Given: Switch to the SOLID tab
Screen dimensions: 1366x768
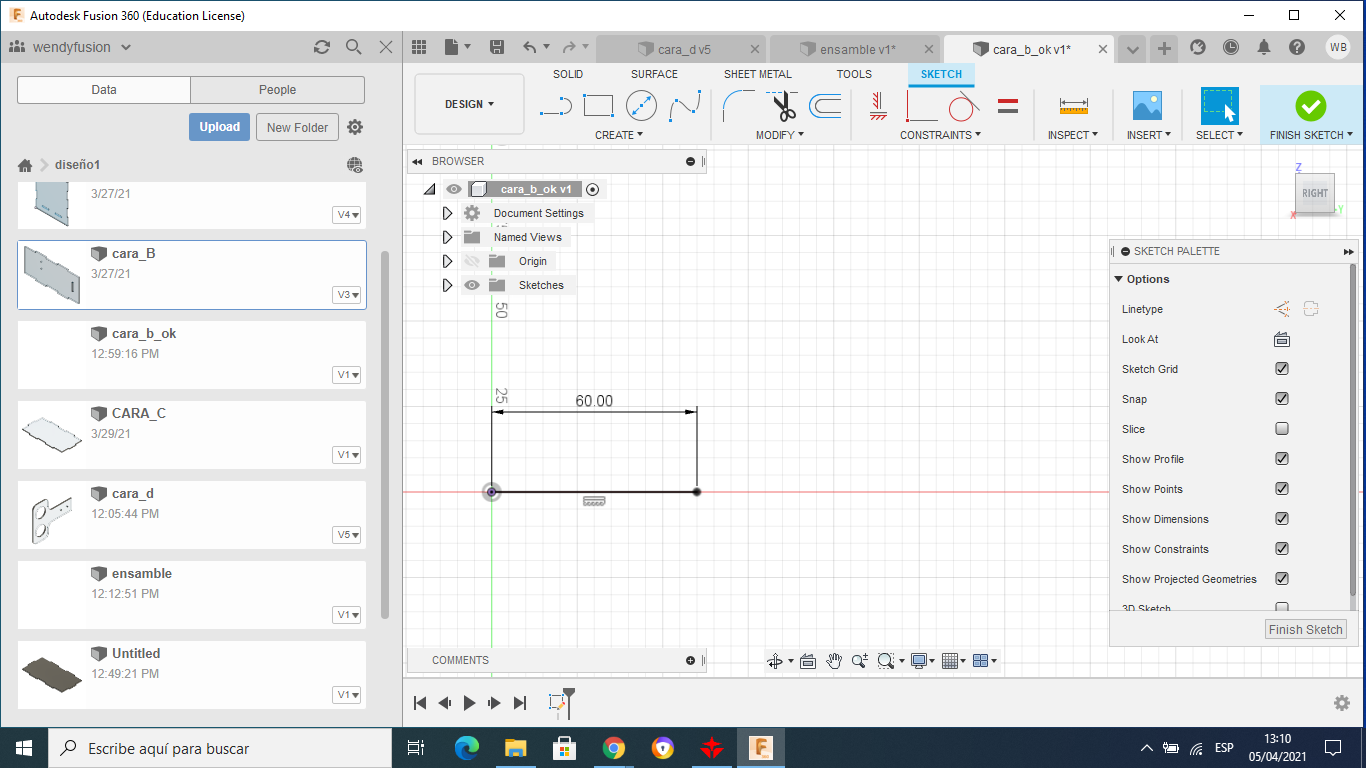Looking at the screenshot, I should 568,74.
